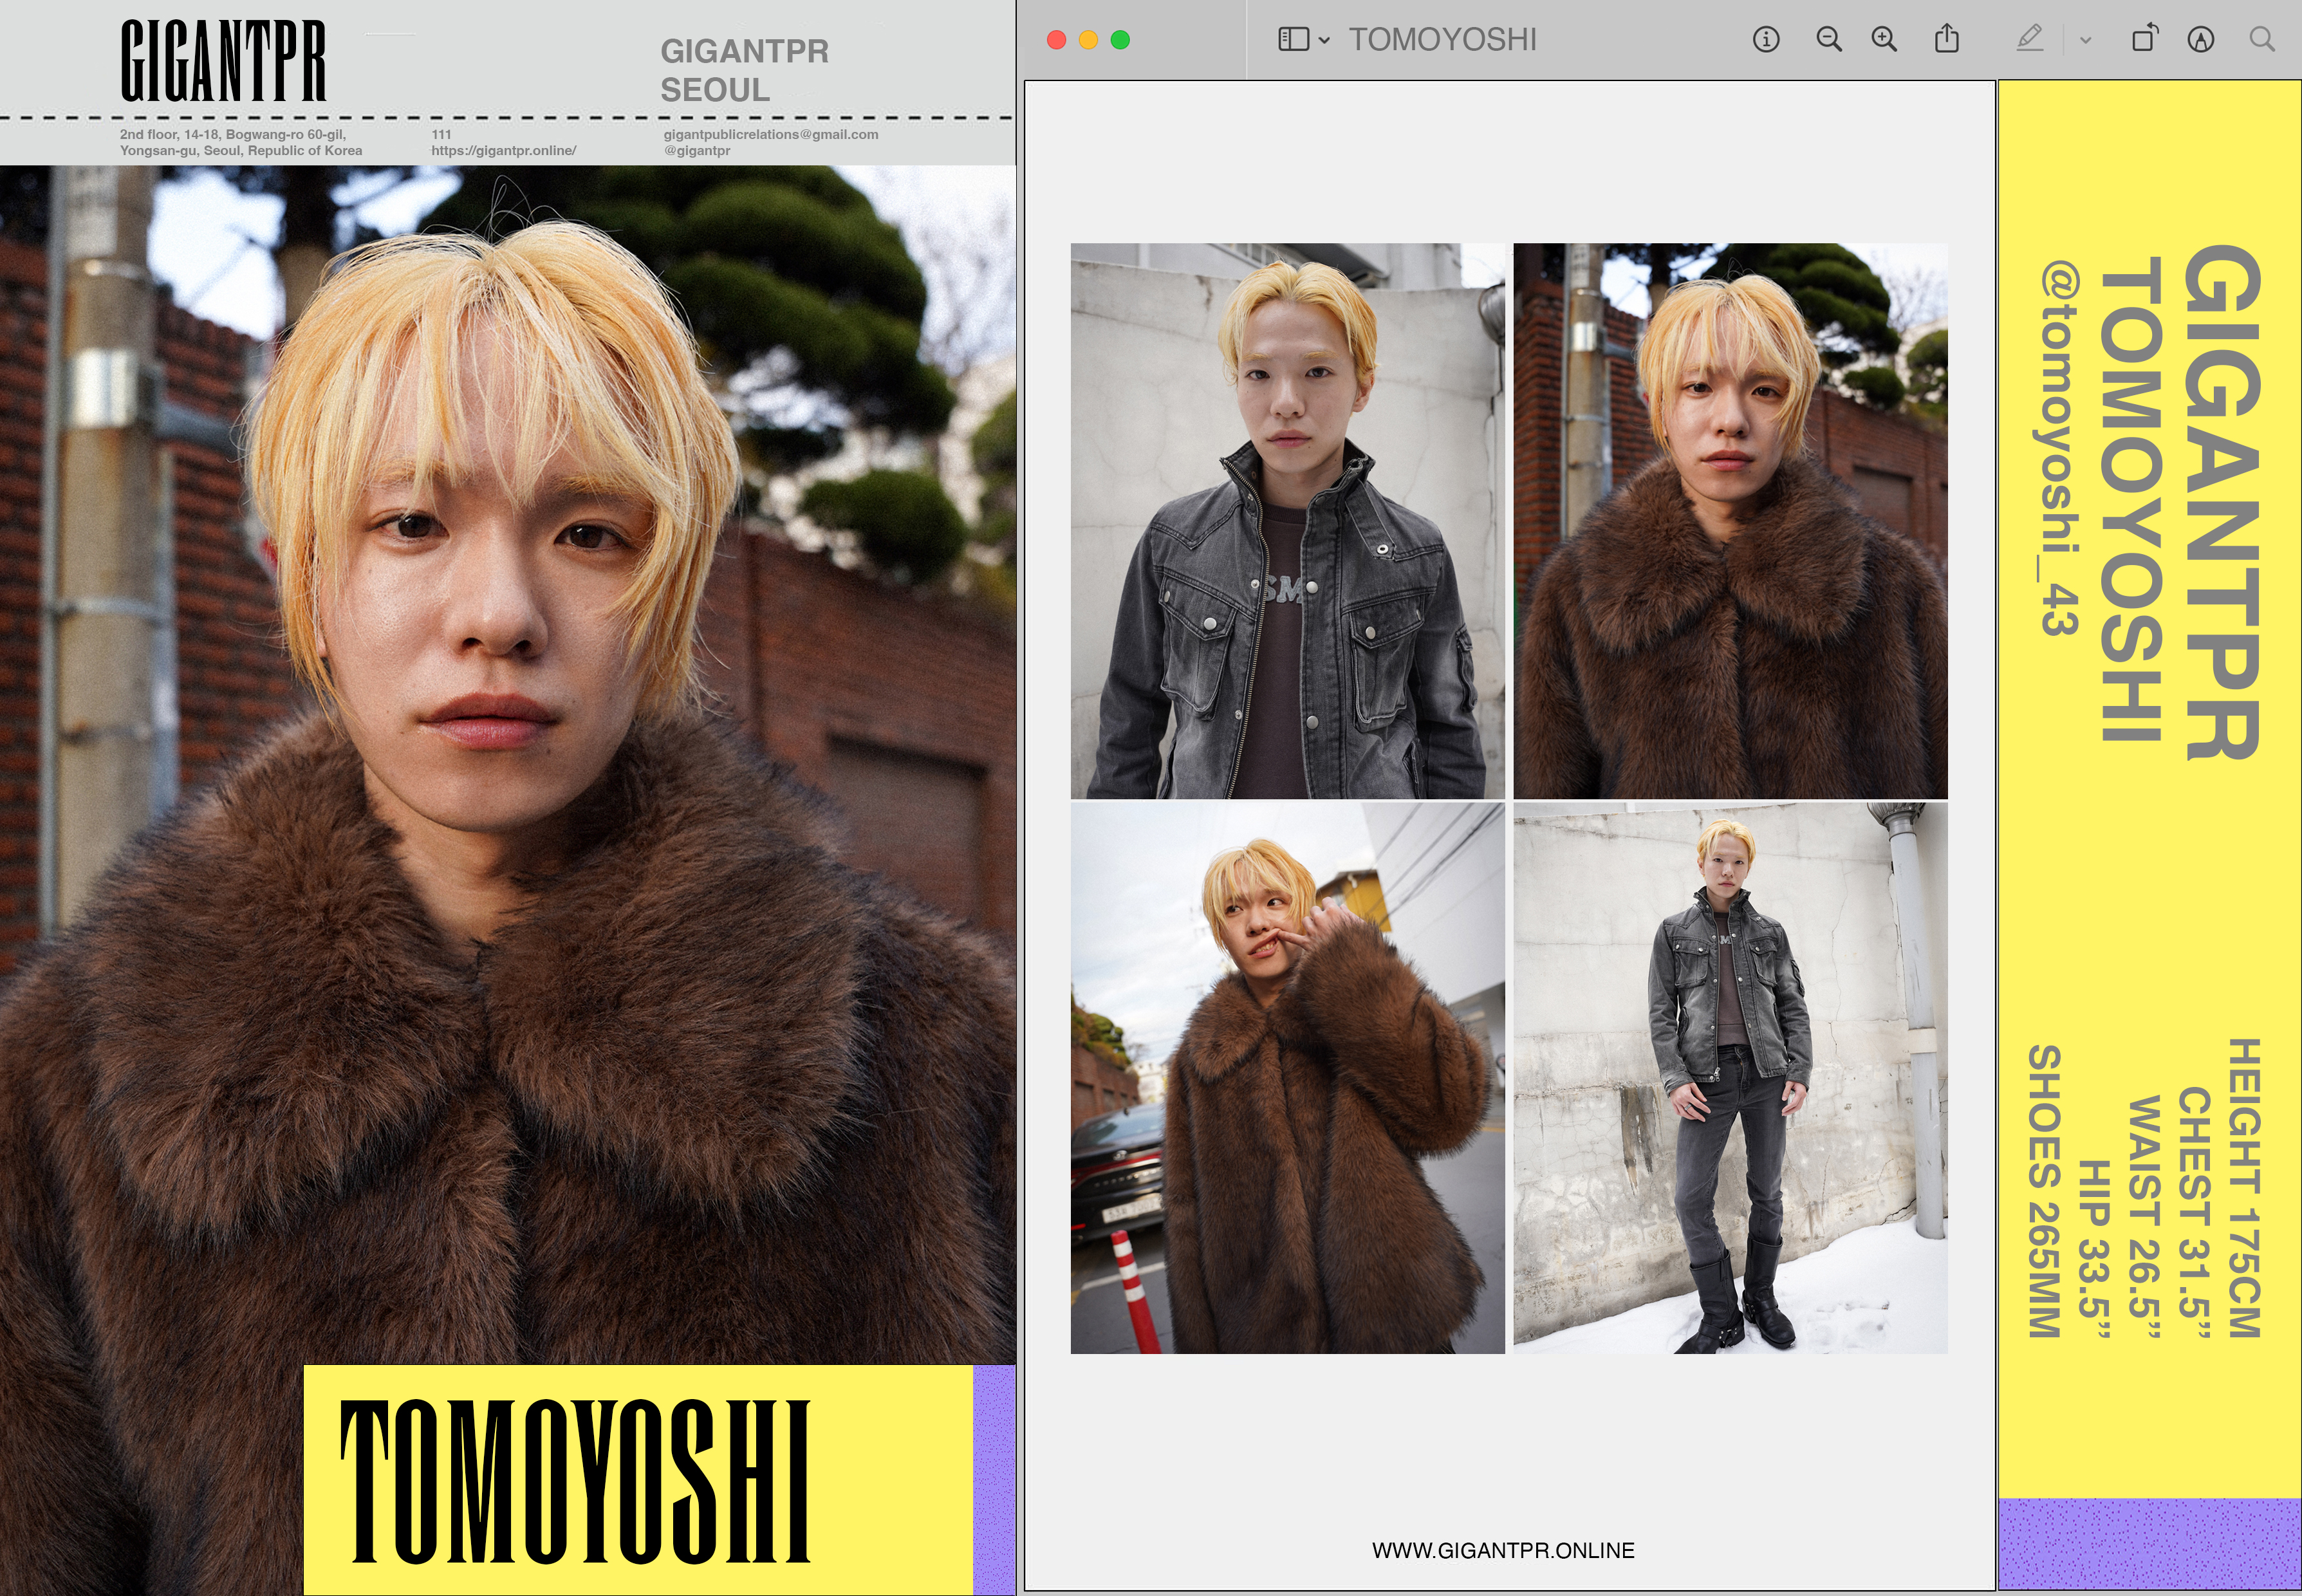Open the Inspector info panel
The width and height of the screenshot is (2302, 1596).
click(1766, 40)
